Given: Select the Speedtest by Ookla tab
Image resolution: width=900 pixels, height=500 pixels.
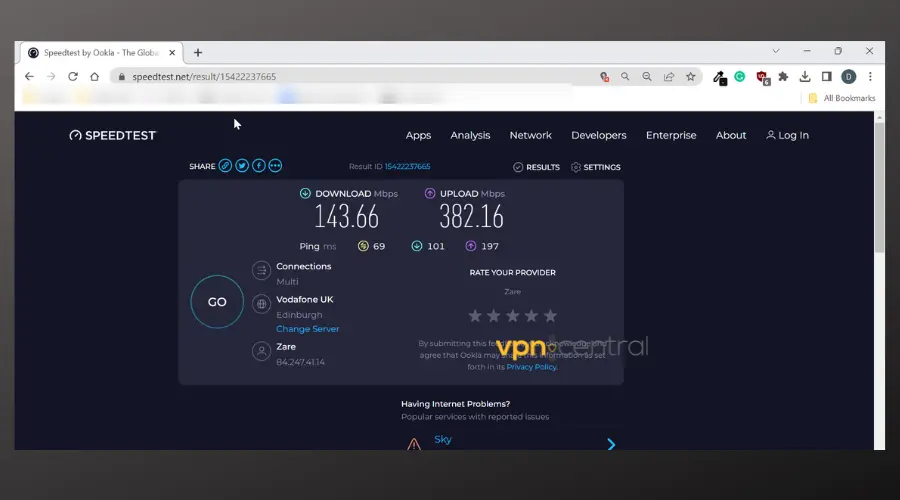Looking at the screenshot, I should tap(102, 53).
